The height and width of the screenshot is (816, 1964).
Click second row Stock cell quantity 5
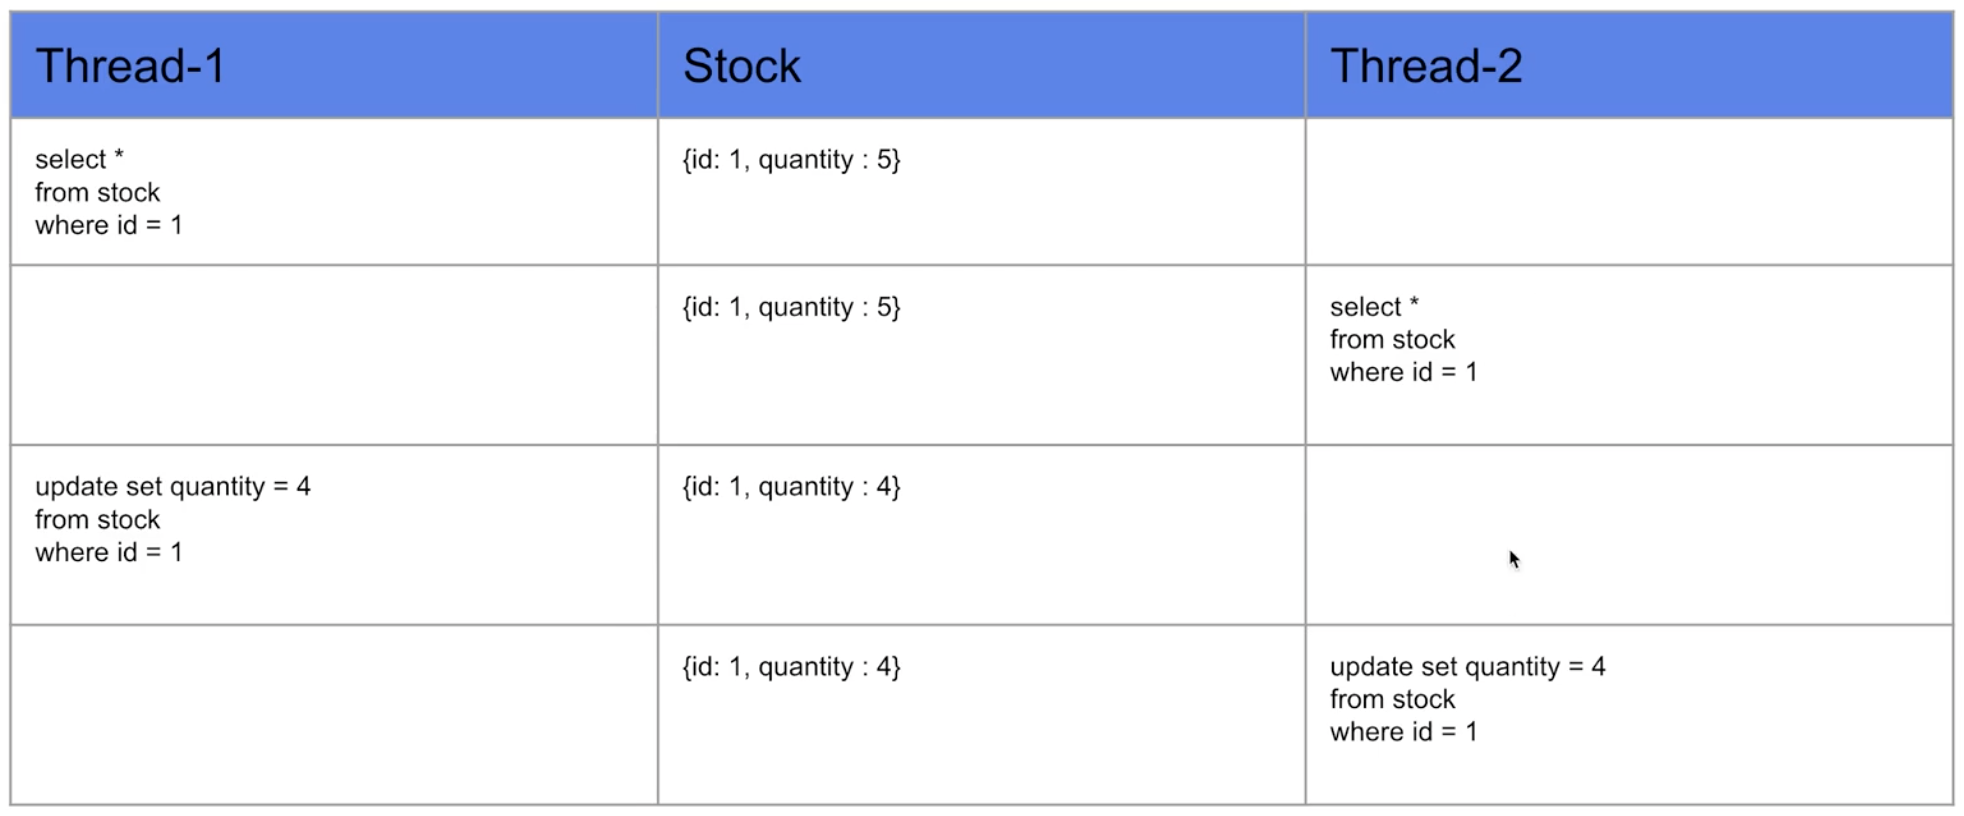(981, 355)
